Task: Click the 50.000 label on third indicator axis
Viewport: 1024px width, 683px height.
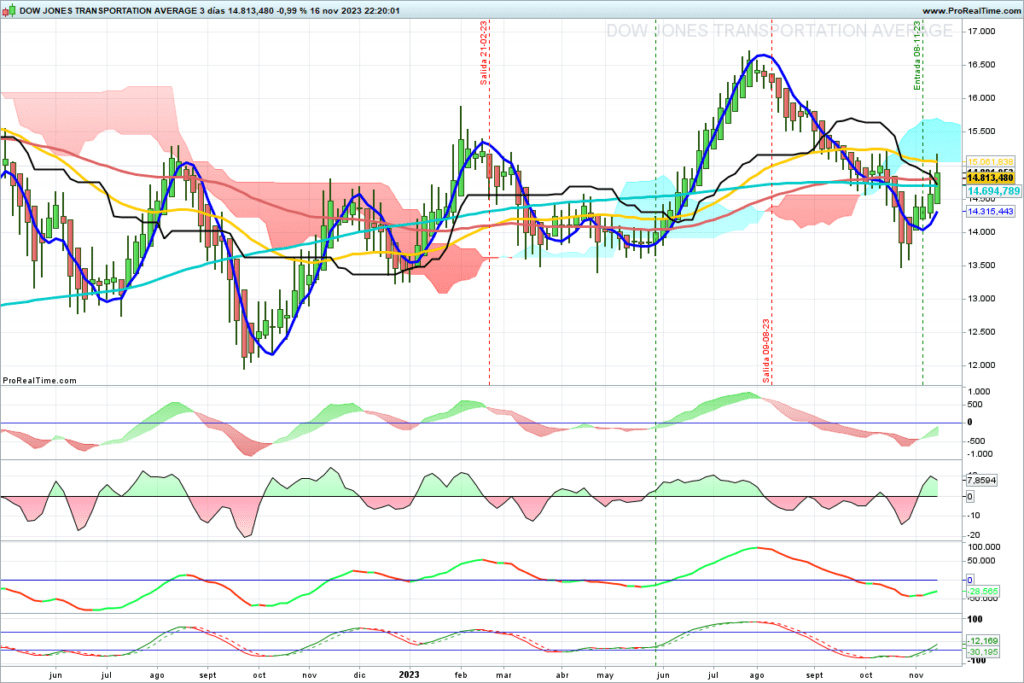Action: [983, 561]
